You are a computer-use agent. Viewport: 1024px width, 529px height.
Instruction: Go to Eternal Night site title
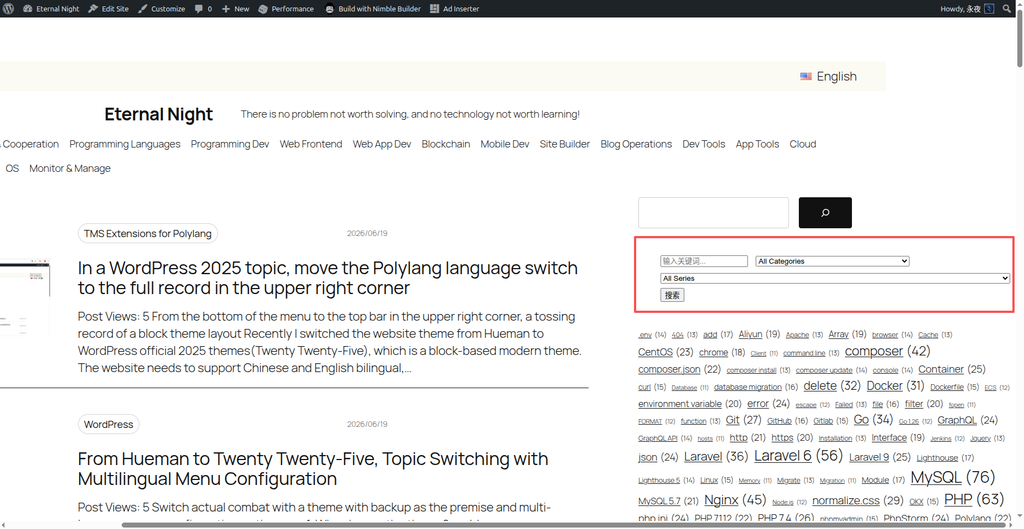(x=159, y=114)
